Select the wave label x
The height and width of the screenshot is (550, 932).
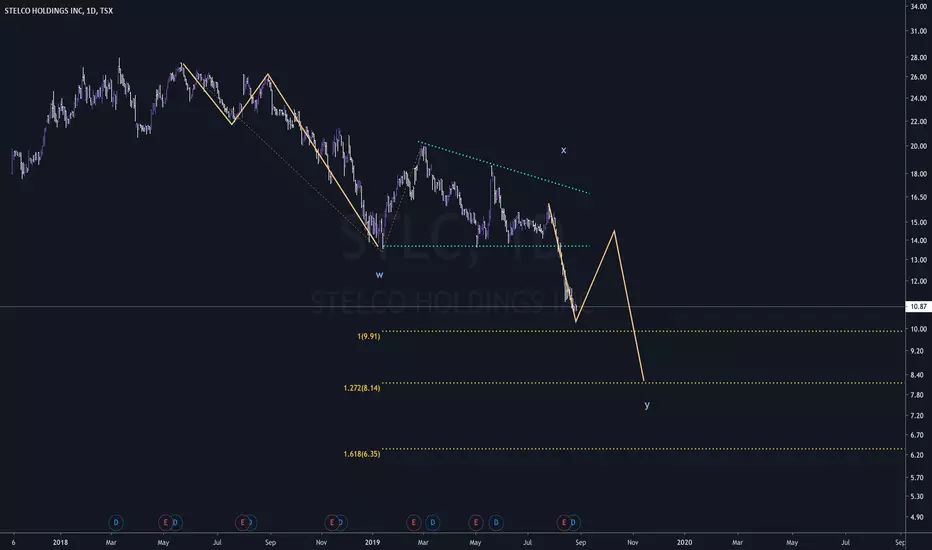[563, 150]
